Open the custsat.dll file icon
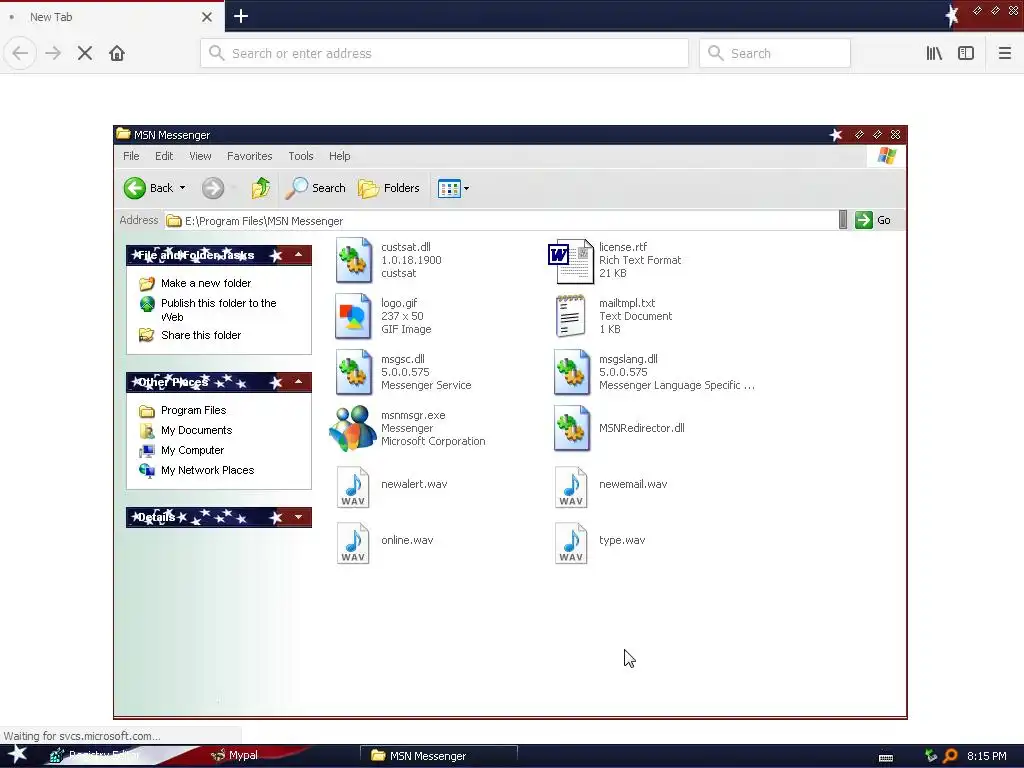Image resolution: width=1024 pixels, height=768 pixels. point(353,260)
